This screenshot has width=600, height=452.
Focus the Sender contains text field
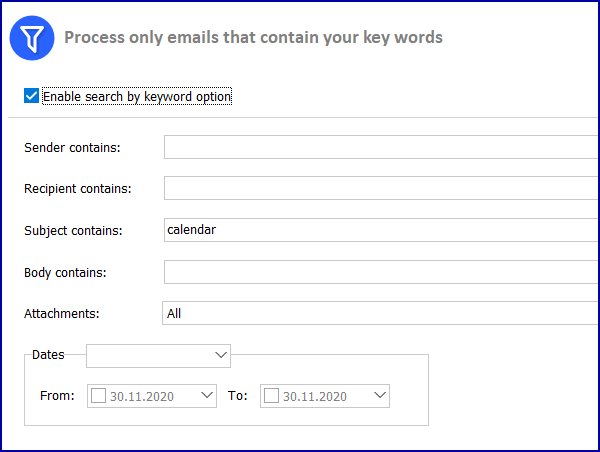click(382, 147)
